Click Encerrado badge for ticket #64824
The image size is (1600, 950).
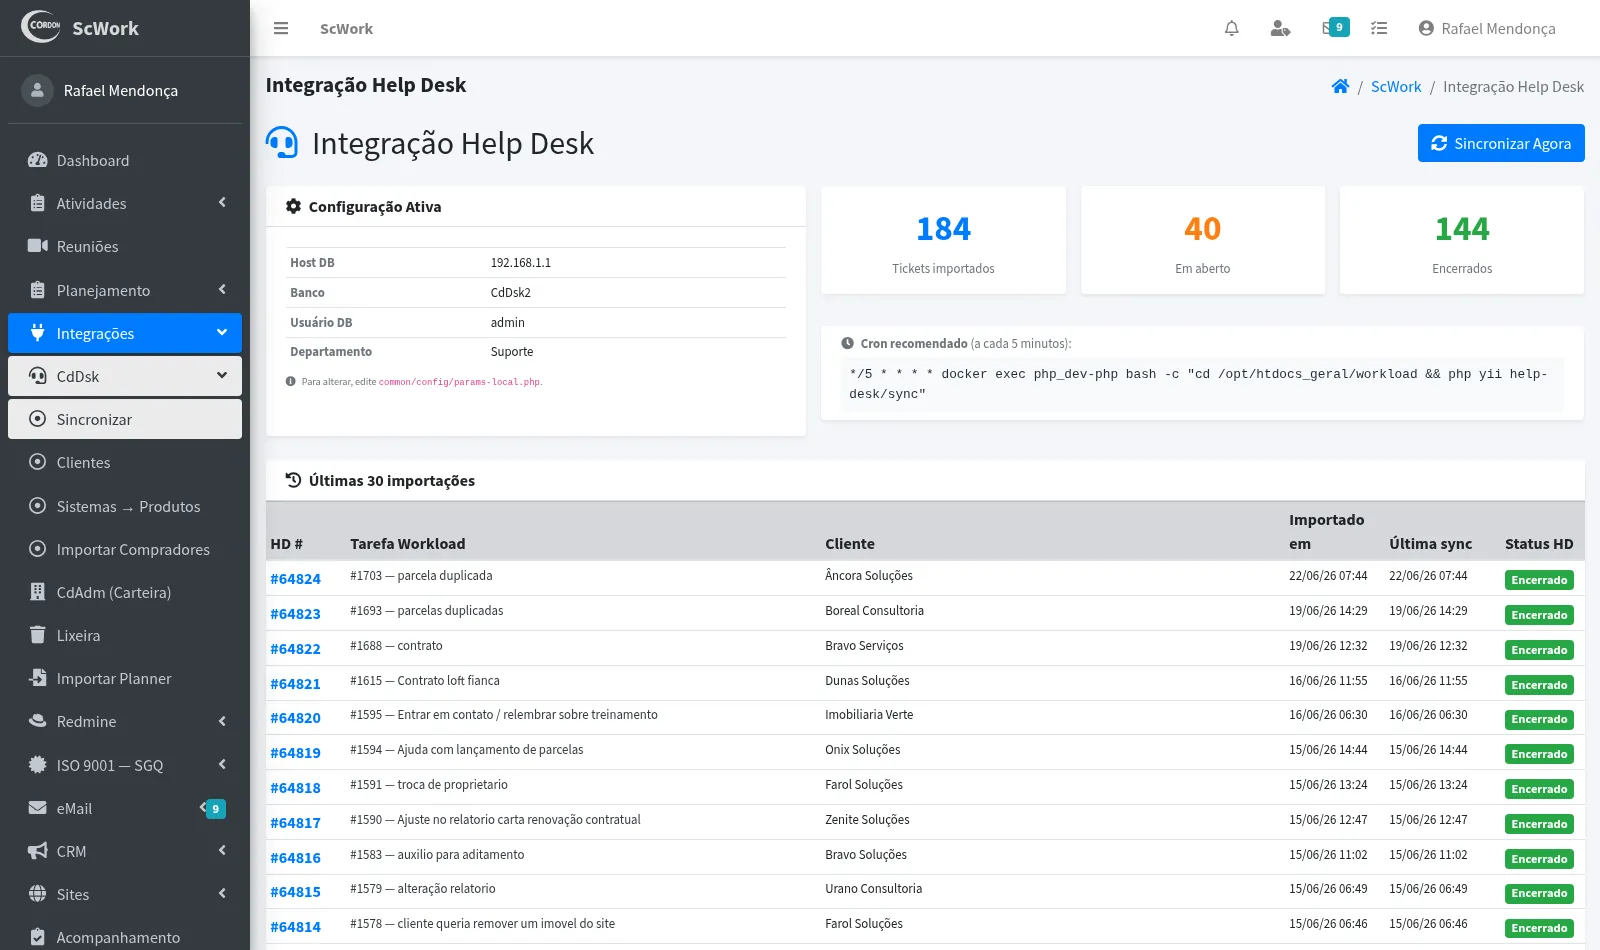coord(1539,580)
